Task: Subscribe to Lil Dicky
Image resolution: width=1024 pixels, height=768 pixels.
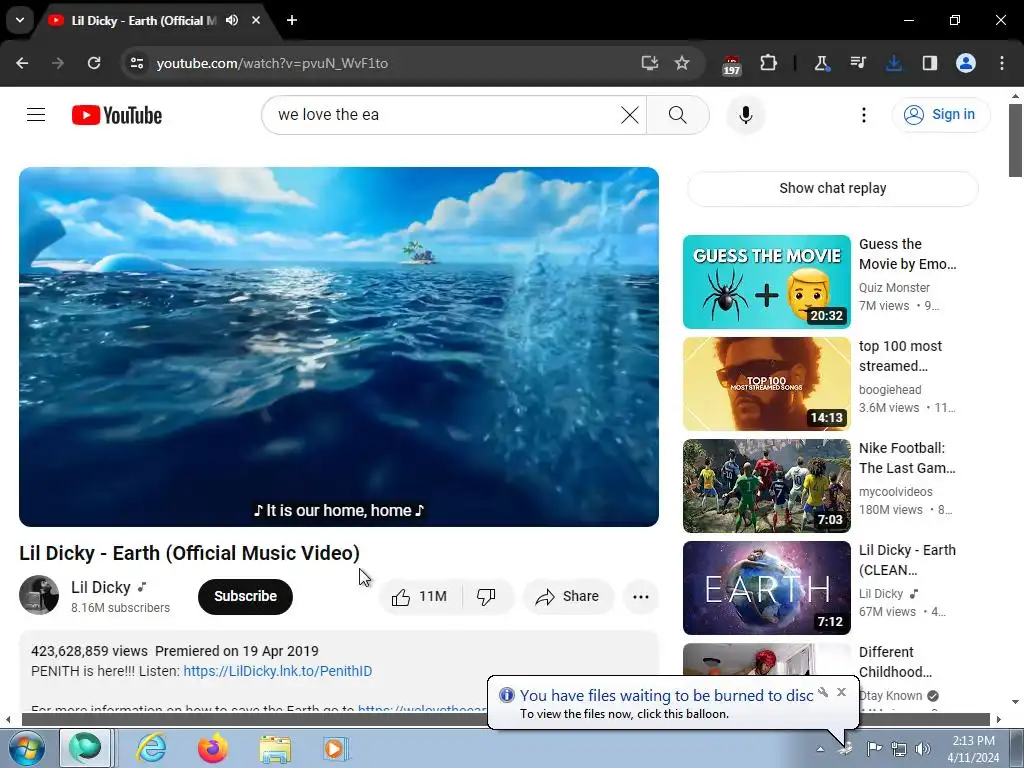Action: pyautogui.click(x=245, y=596)
